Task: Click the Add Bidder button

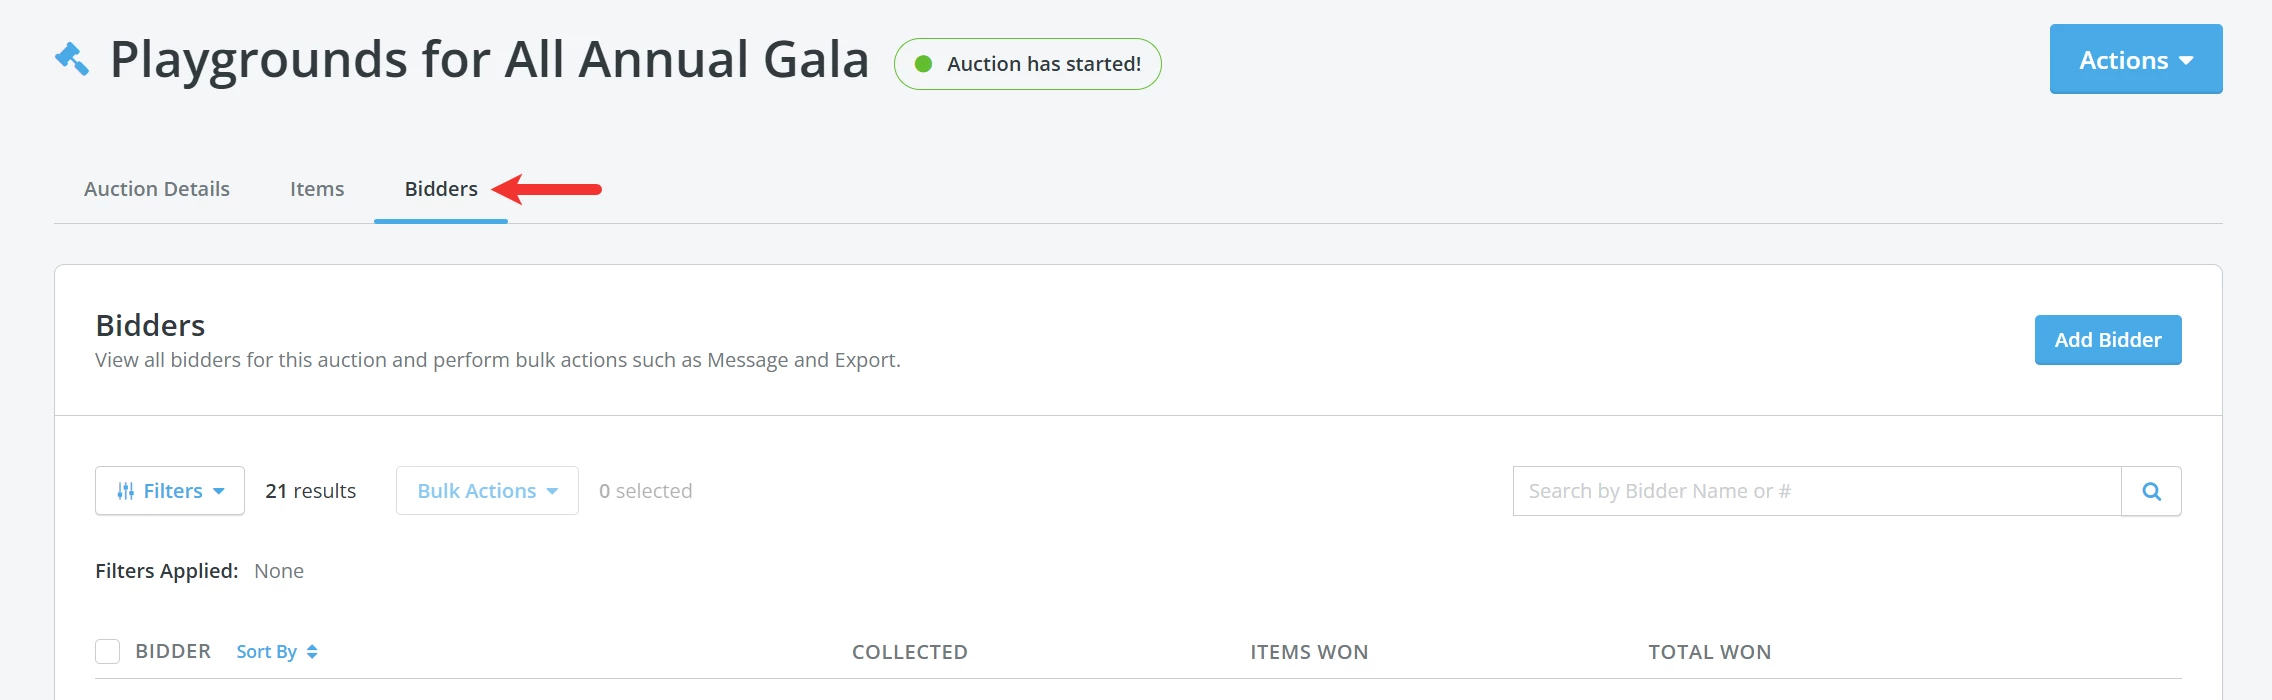Action: pos(2107,339)
